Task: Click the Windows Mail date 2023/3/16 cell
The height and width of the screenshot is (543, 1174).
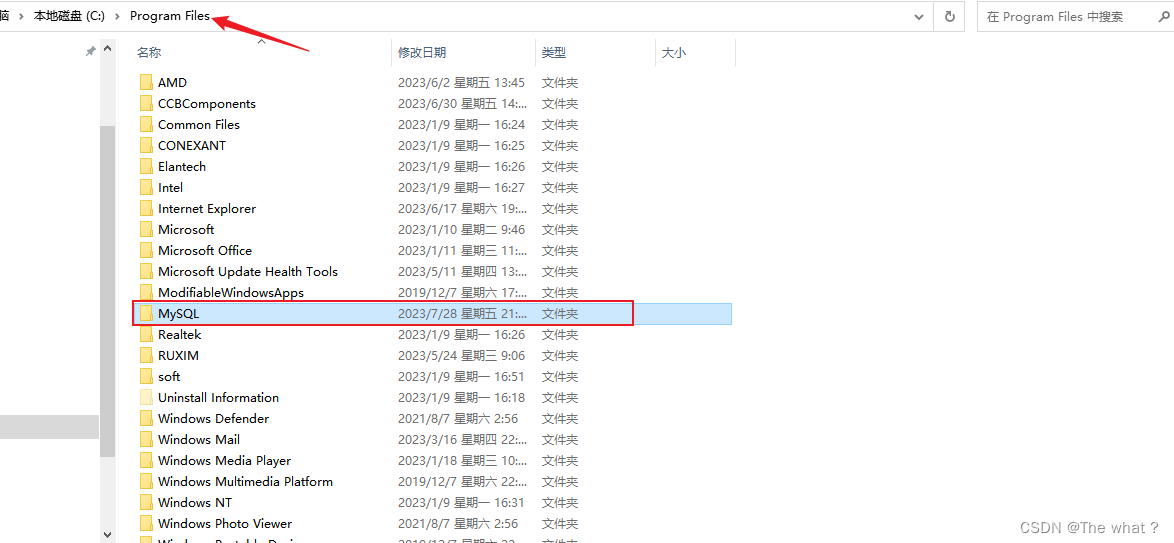Action: (x=463, y=439)
